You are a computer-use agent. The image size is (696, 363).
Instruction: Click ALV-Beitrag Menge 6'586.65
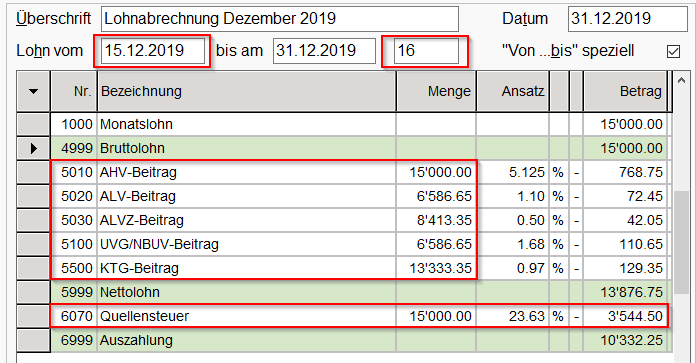click(444, 196)
